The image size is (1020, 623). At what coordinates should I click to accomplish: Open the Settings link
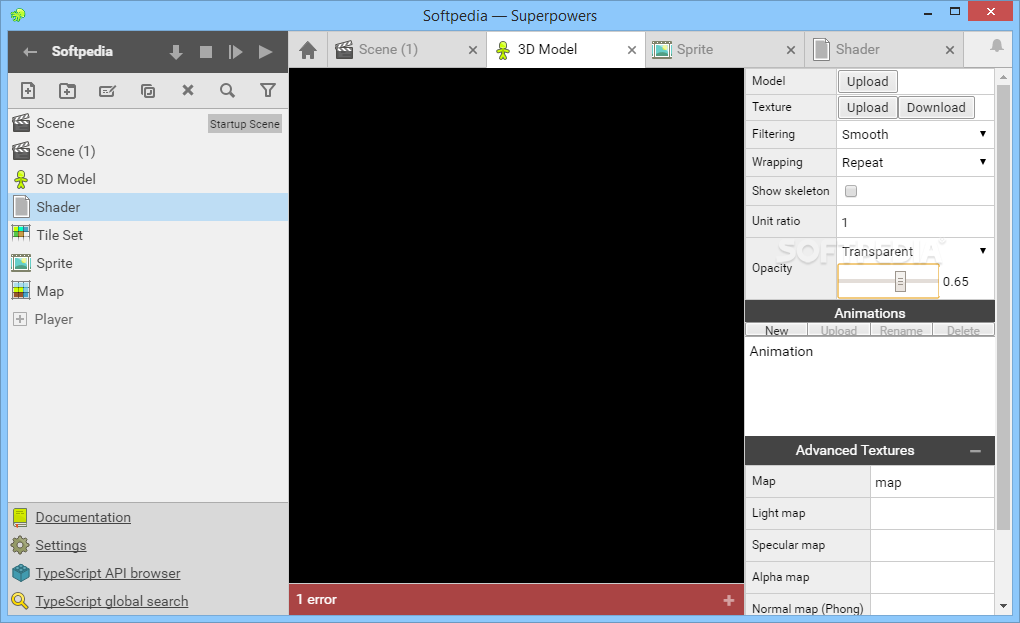tap(60, 545)
